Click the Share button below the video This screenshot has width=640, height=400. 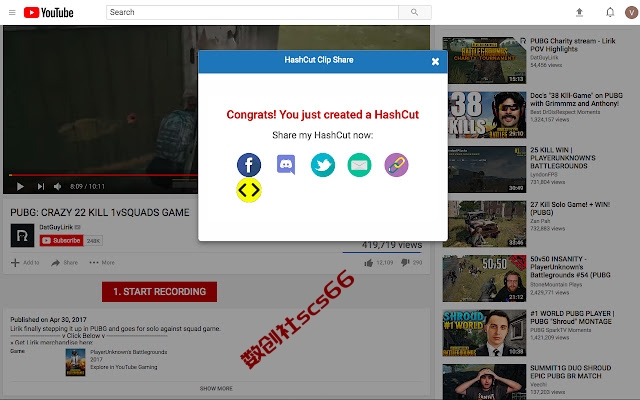point(64,262)
